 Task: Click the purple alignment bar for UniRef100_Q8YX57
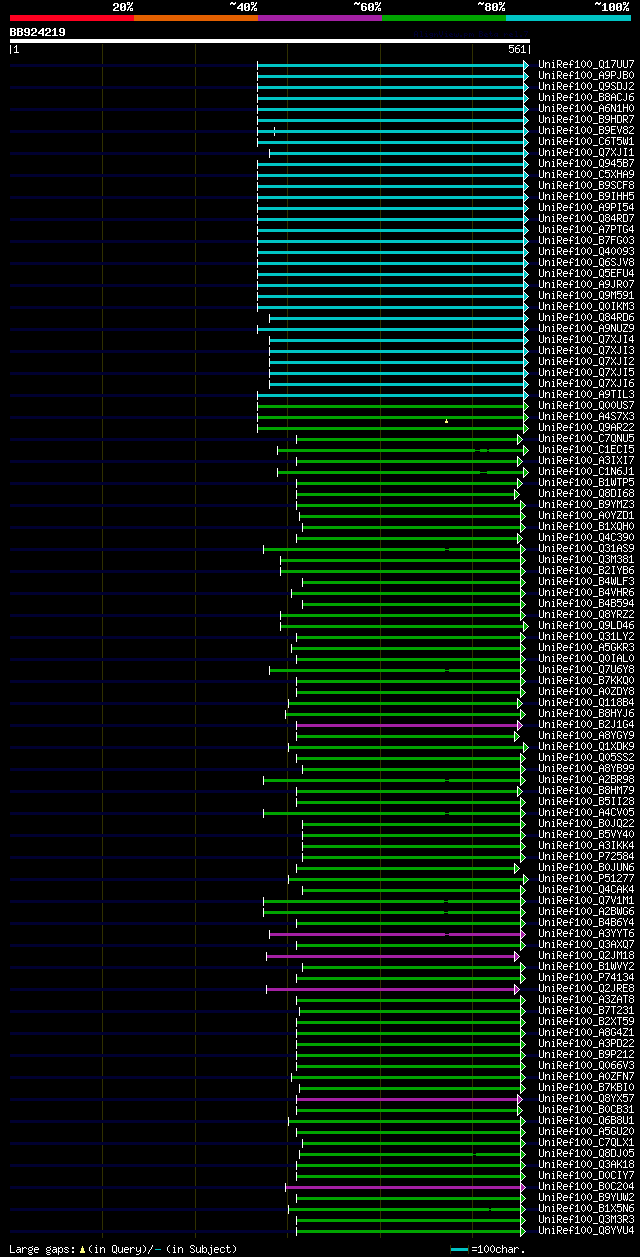pyautogui.click(x=408, y=1099)
